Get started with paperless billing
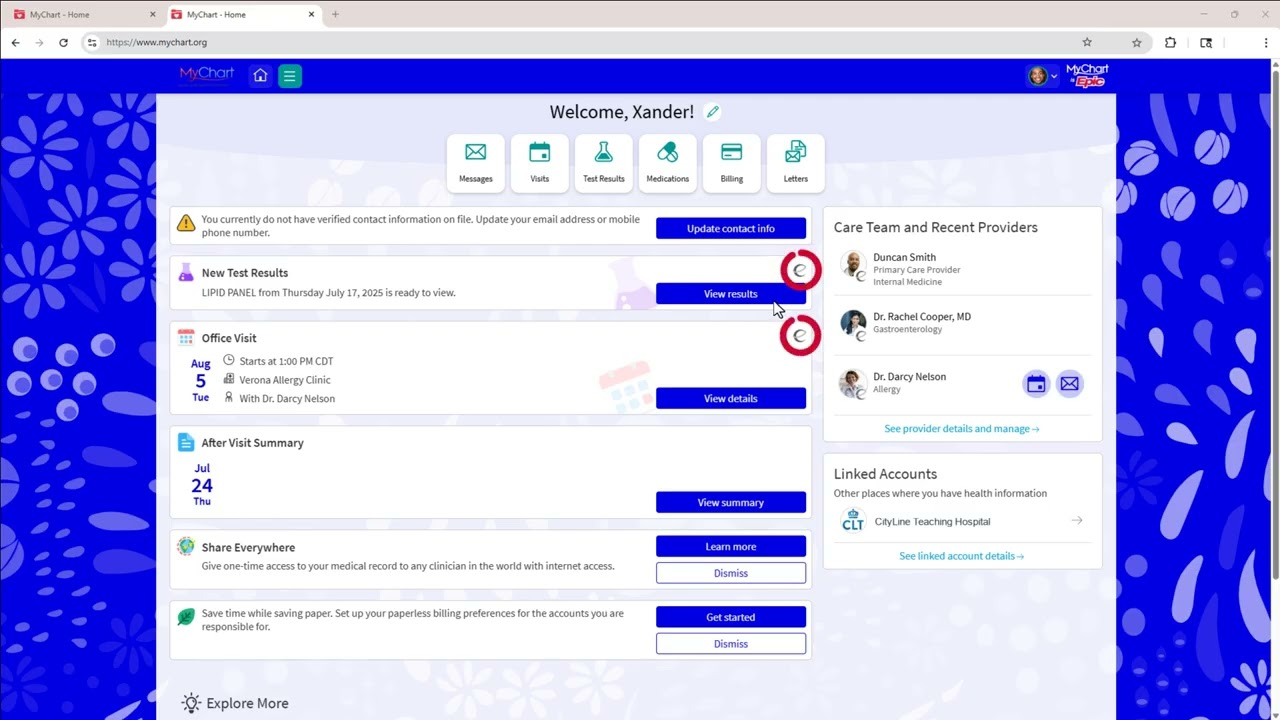 731,617
